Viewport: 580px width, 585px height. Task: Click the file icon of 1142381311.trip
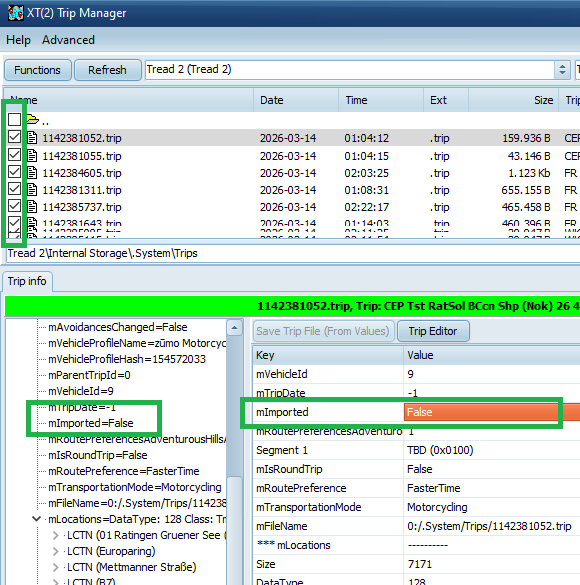tap(32, 190)
